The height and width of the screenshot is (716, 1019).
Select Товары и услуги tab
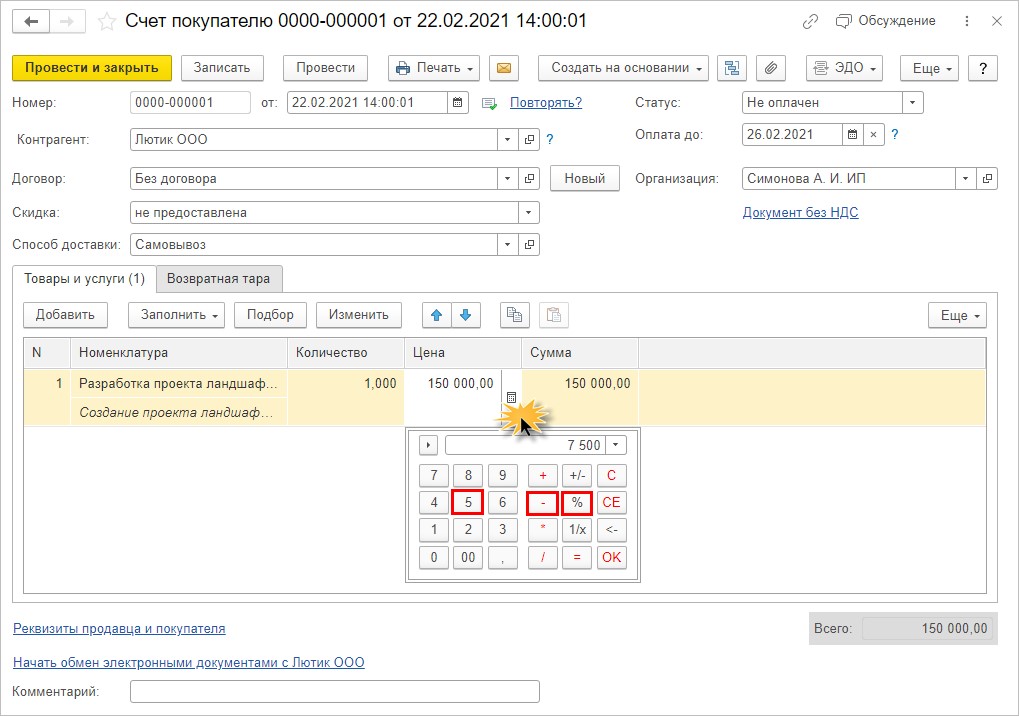click(85, 279)
